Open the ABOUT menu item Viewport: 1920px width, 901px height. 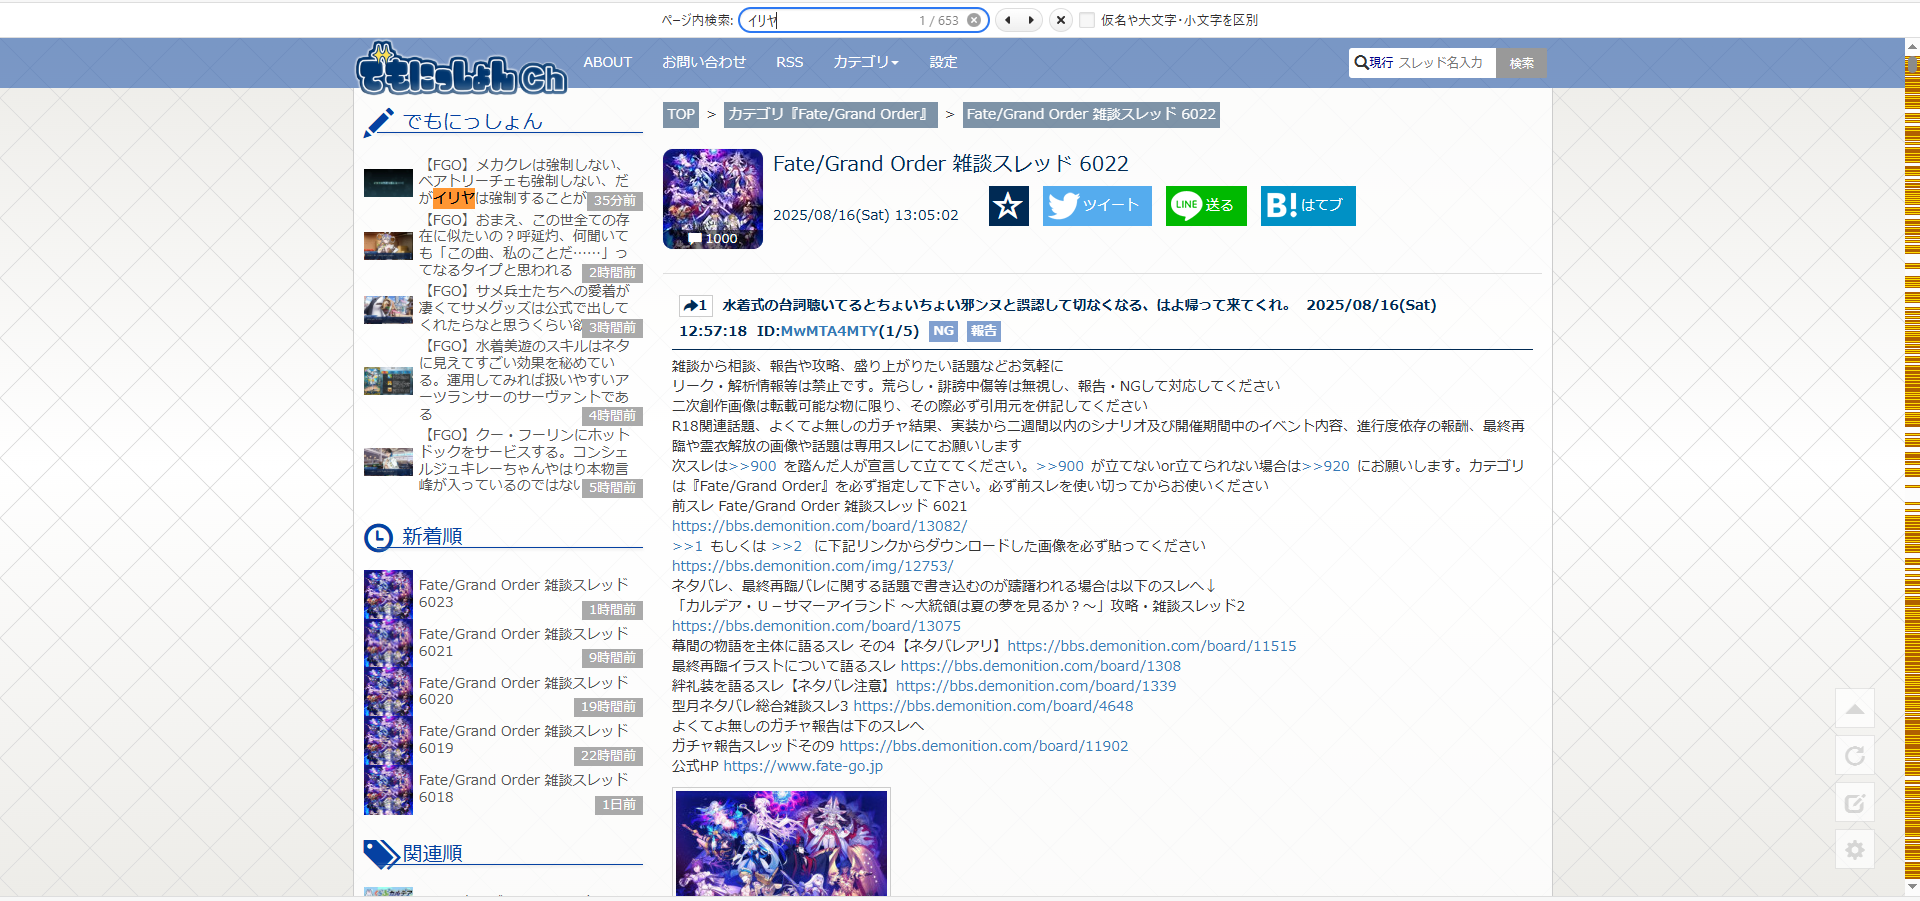607,62
